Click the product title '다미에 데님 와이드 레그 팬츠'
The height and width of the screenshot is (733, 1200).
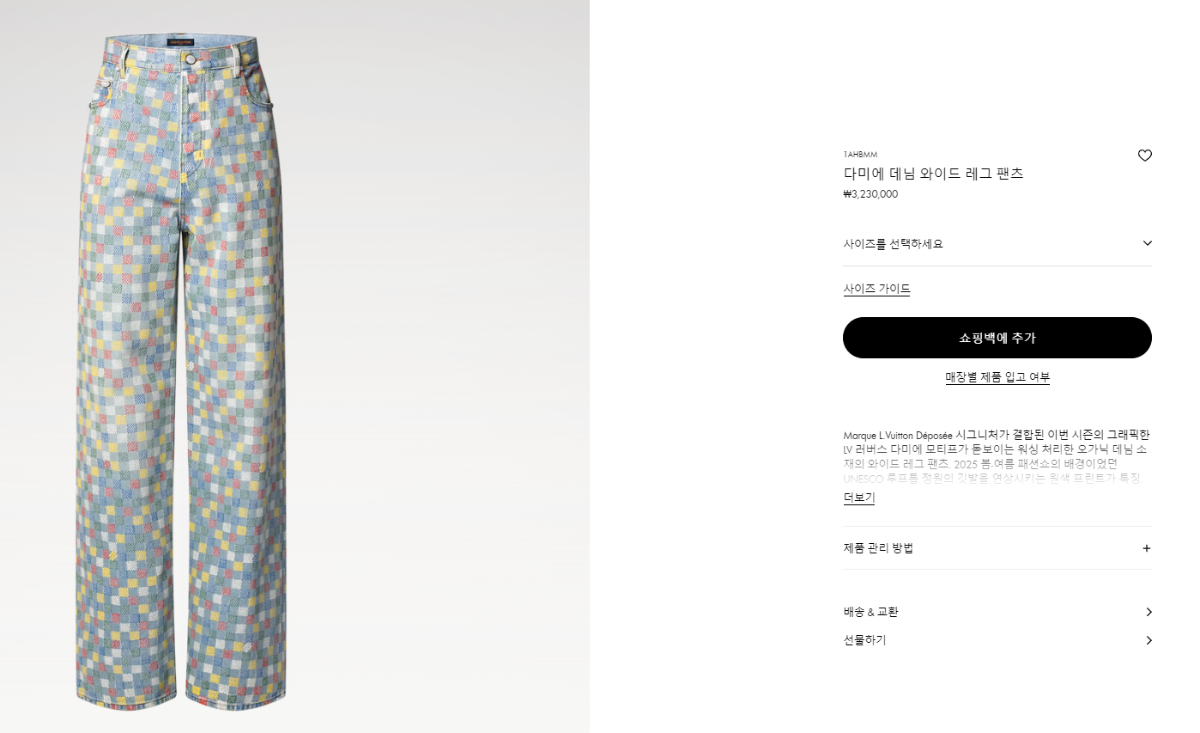coord(933,173)
